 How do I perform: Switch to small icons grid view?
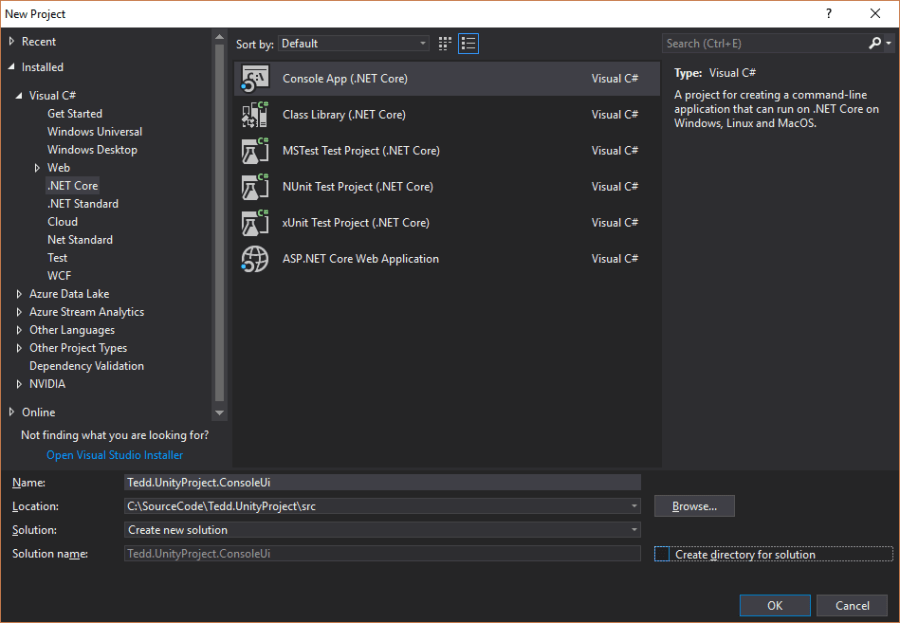click(x=445, y=44)
